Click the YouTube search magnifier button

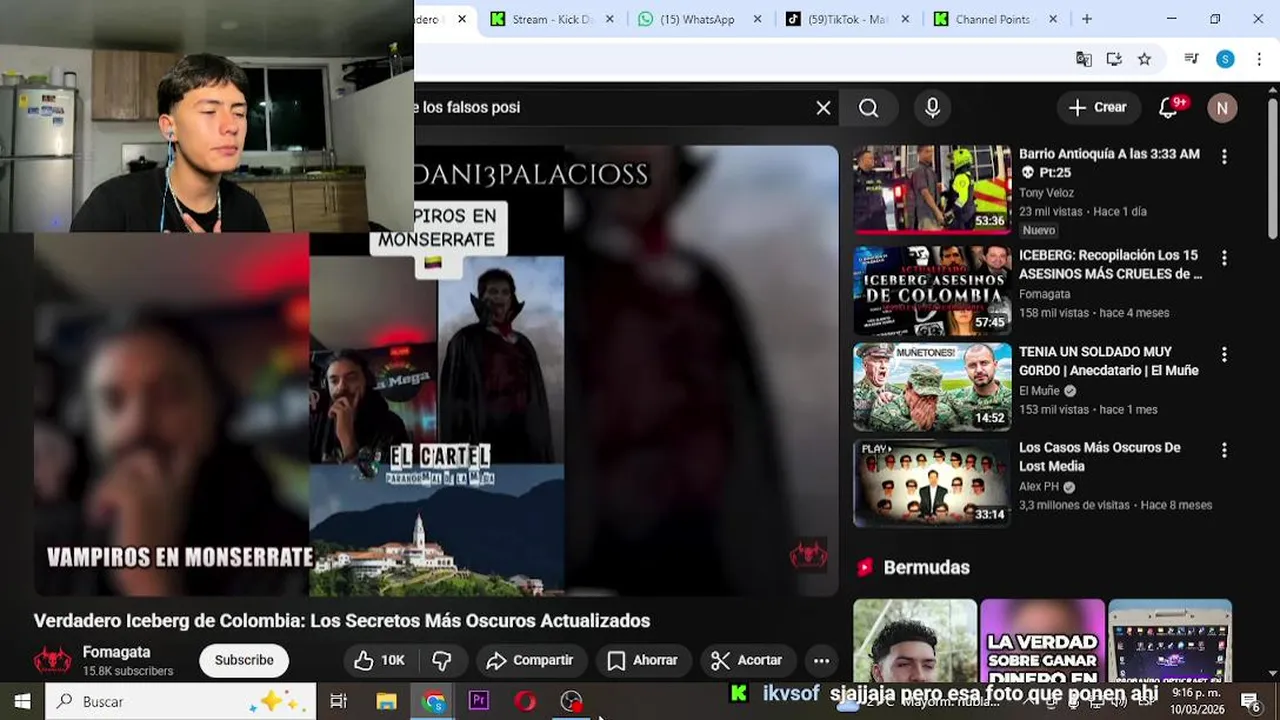click(869, 108)
